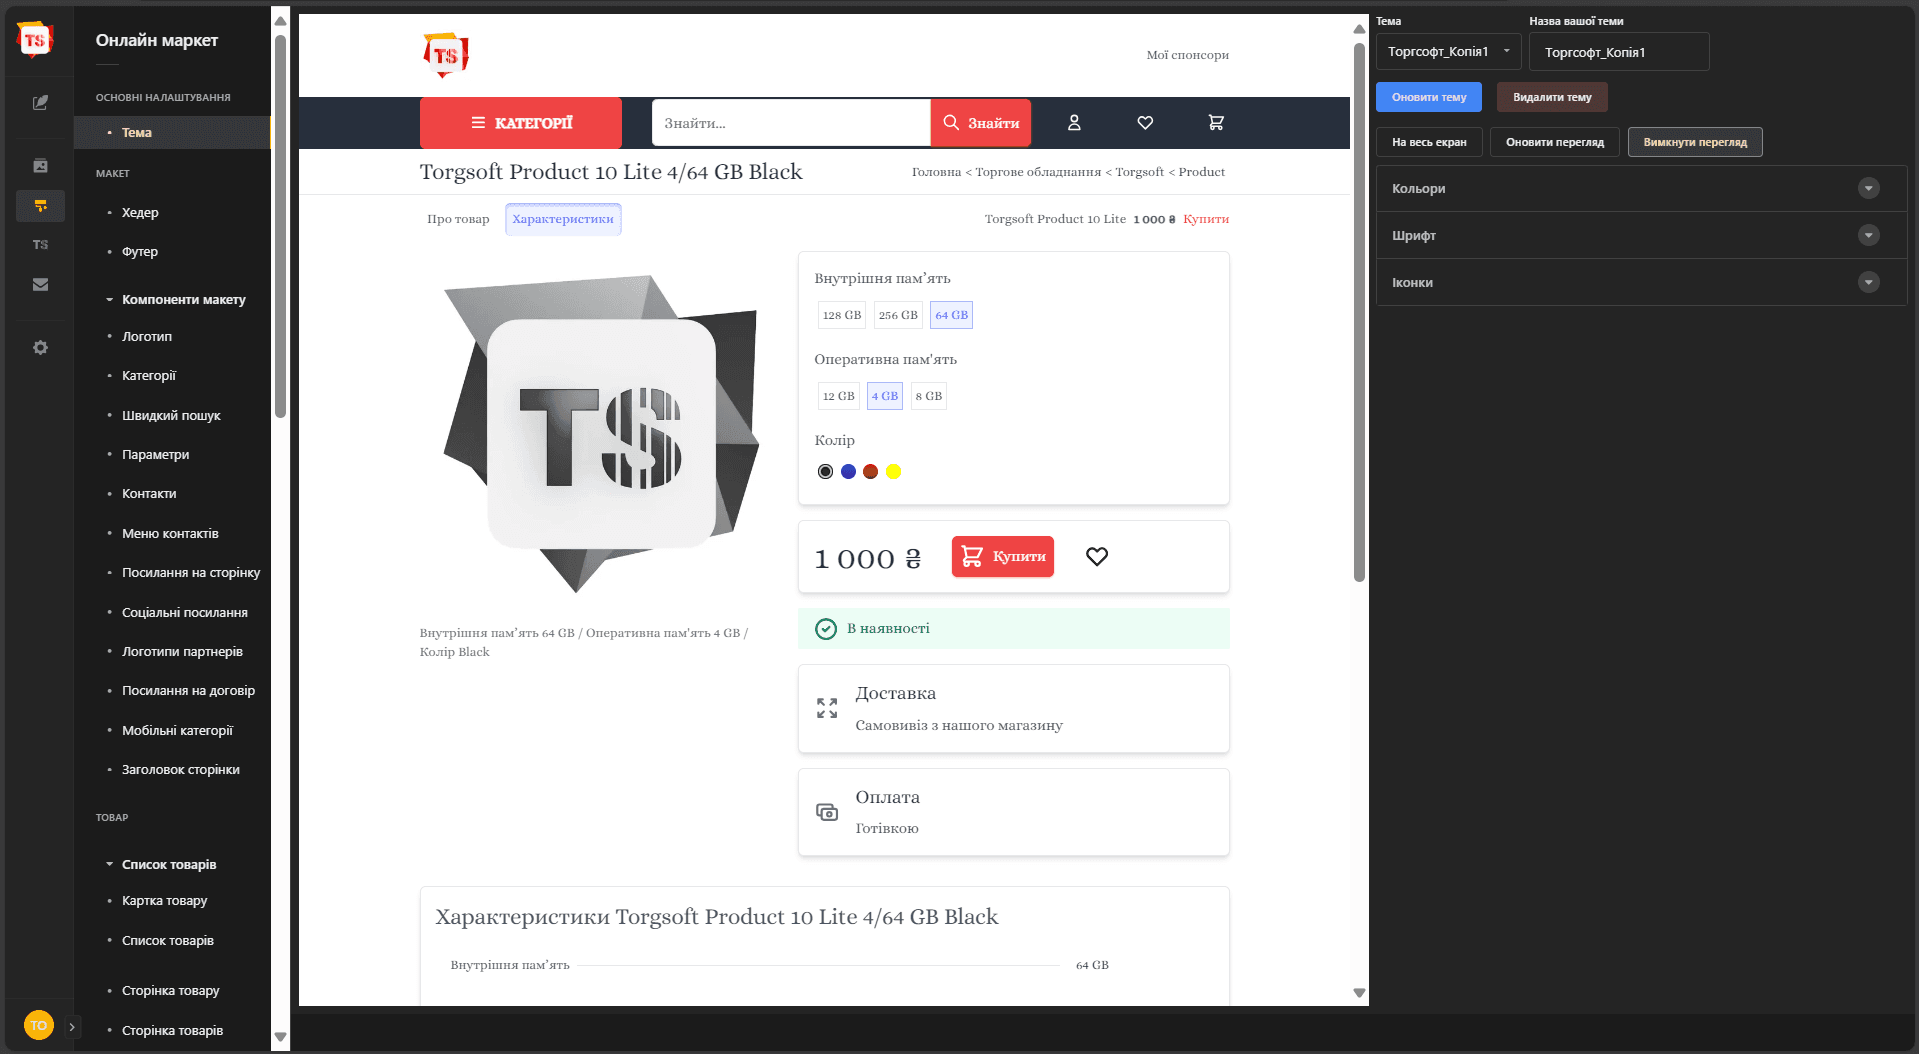The image size is (1919, 1054).
Task: Click the payment cash icon
Action: (x=827, y=812)
